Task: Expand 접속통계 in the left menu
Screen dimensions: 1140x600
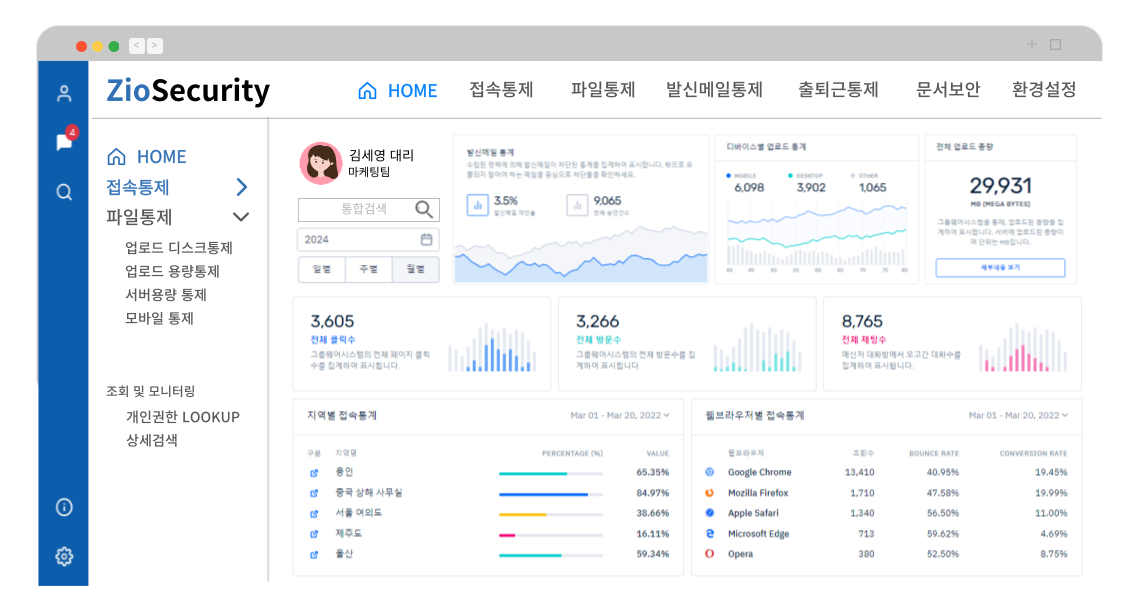Action: click(241, 187)
